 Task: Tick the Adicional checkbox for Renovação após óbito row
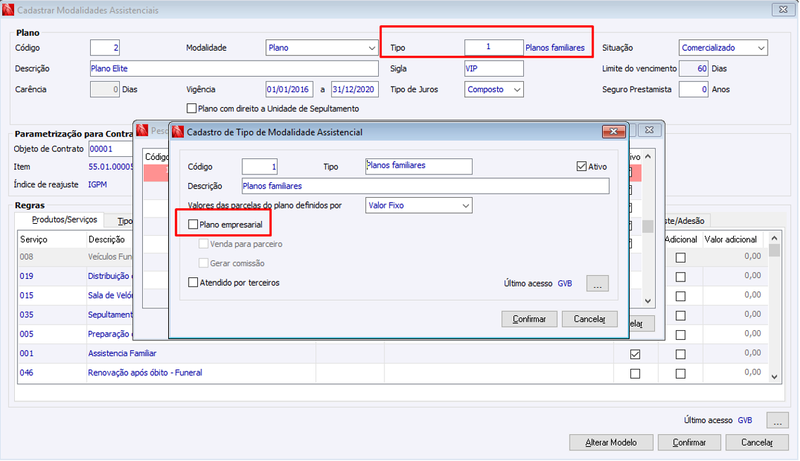click(x=680, y=373)
